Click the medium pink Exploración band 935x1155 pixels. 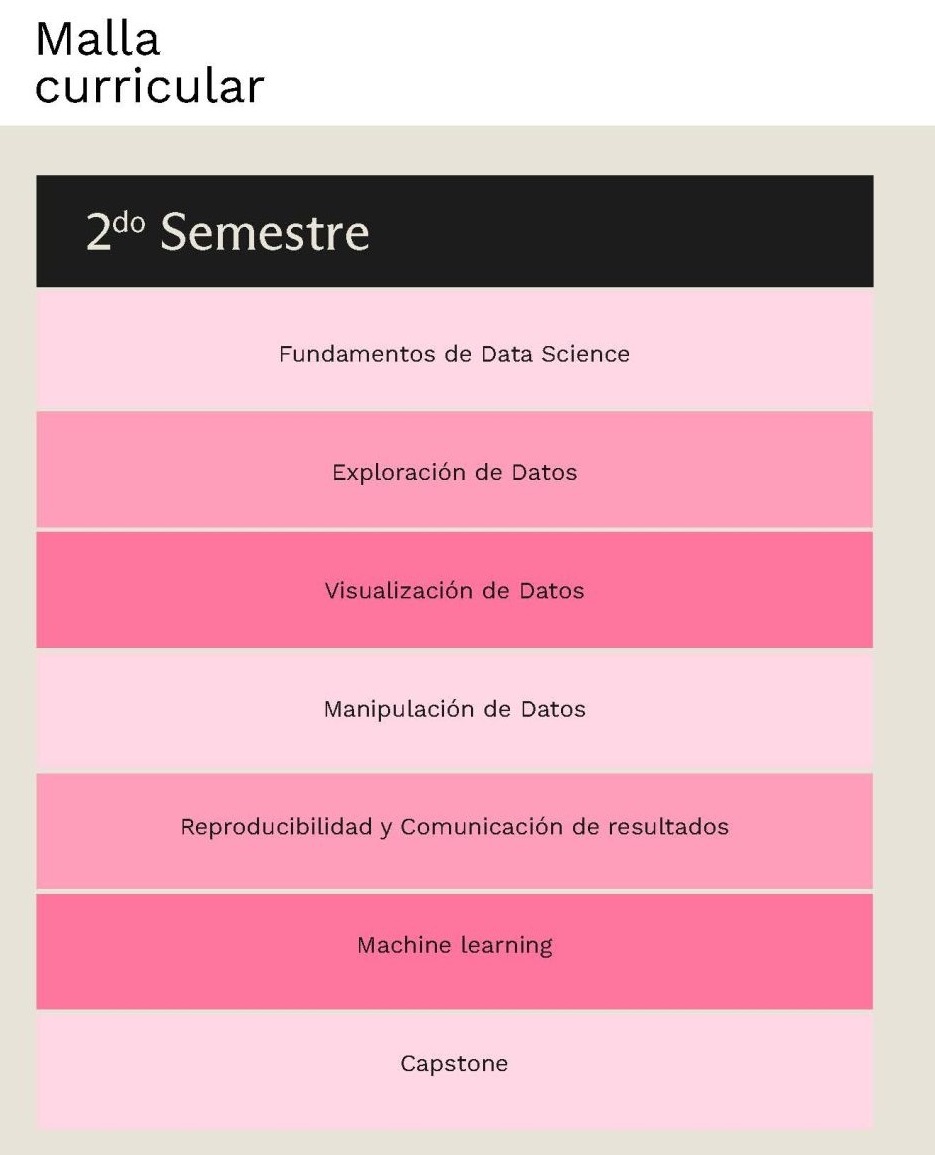[x=455, y=469]
